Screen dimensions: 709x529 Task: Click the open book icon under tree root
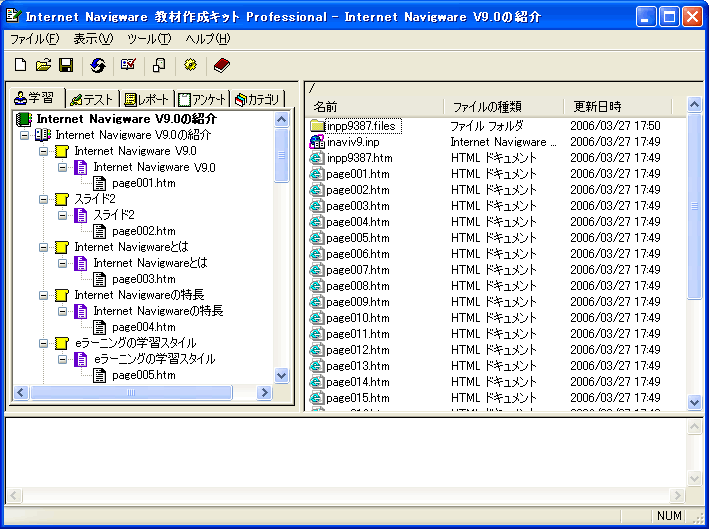pyautogui.click(x=43, y=135)
